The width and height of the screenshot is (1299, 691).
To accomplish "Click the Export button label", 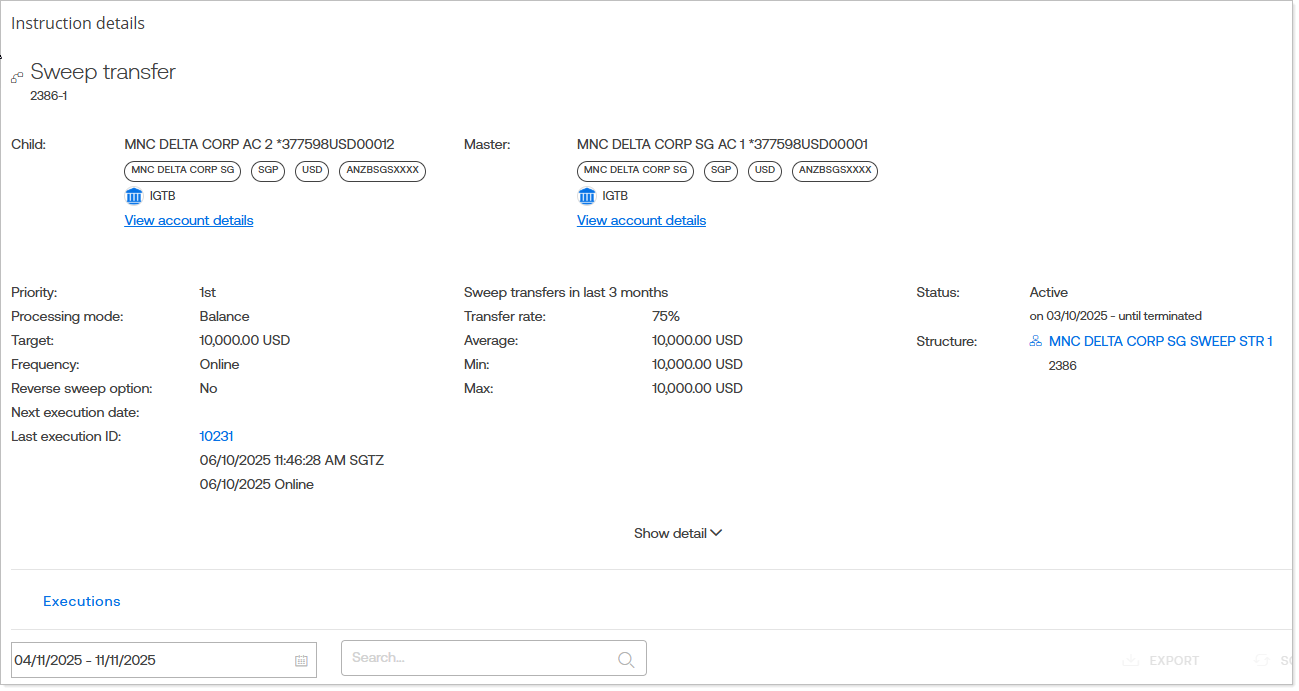I will point(1174,661).
